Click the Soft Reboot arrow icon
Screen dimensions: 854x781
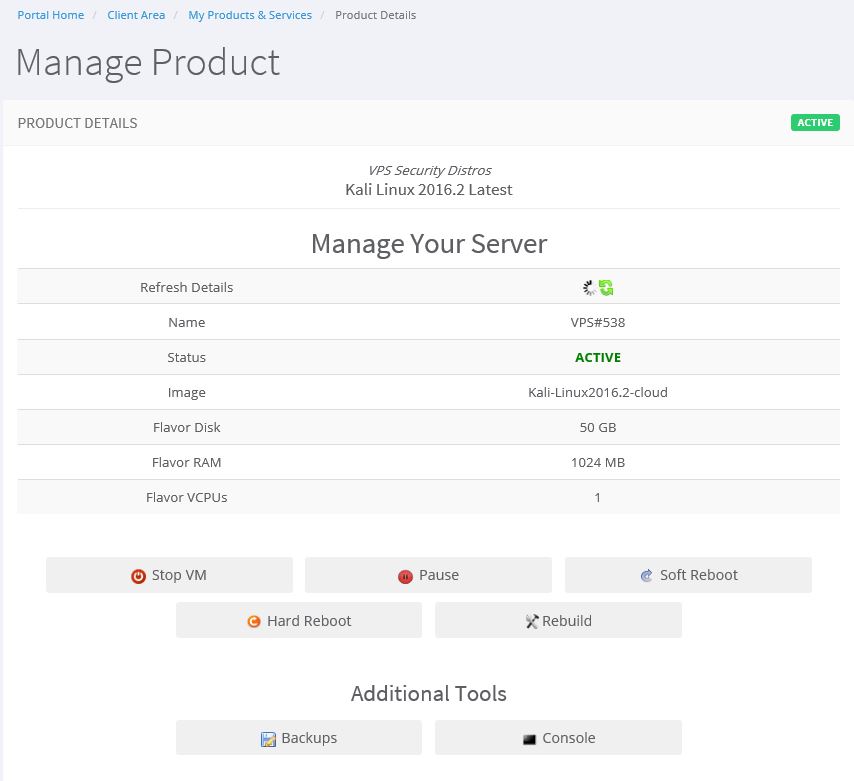646,576
